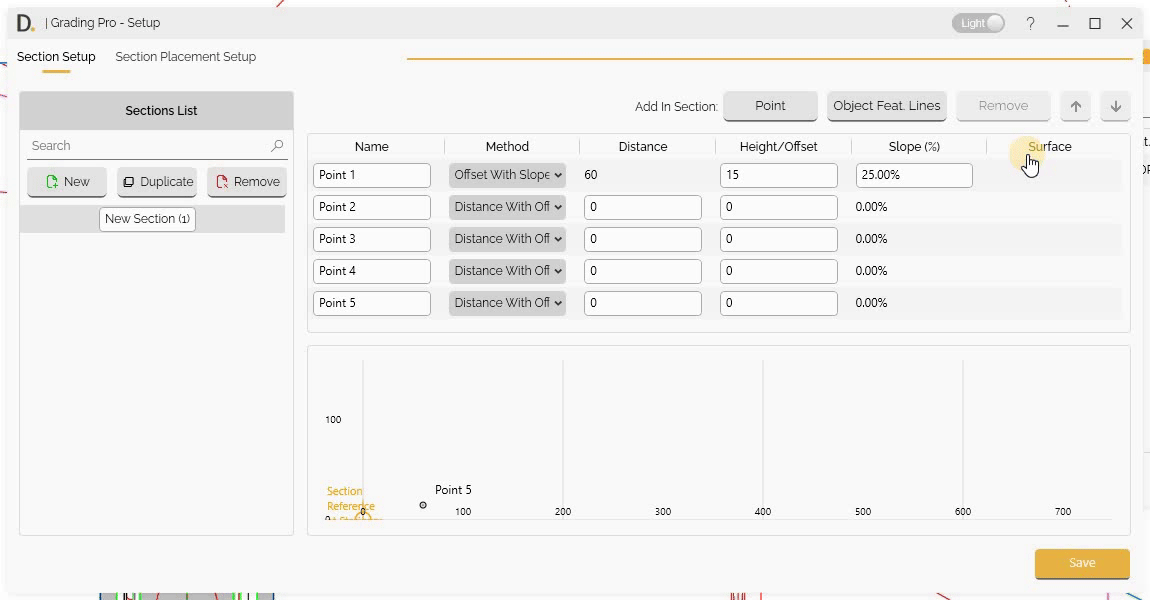
Task: Create a new section with the New icon
Action: pos(66,181)
